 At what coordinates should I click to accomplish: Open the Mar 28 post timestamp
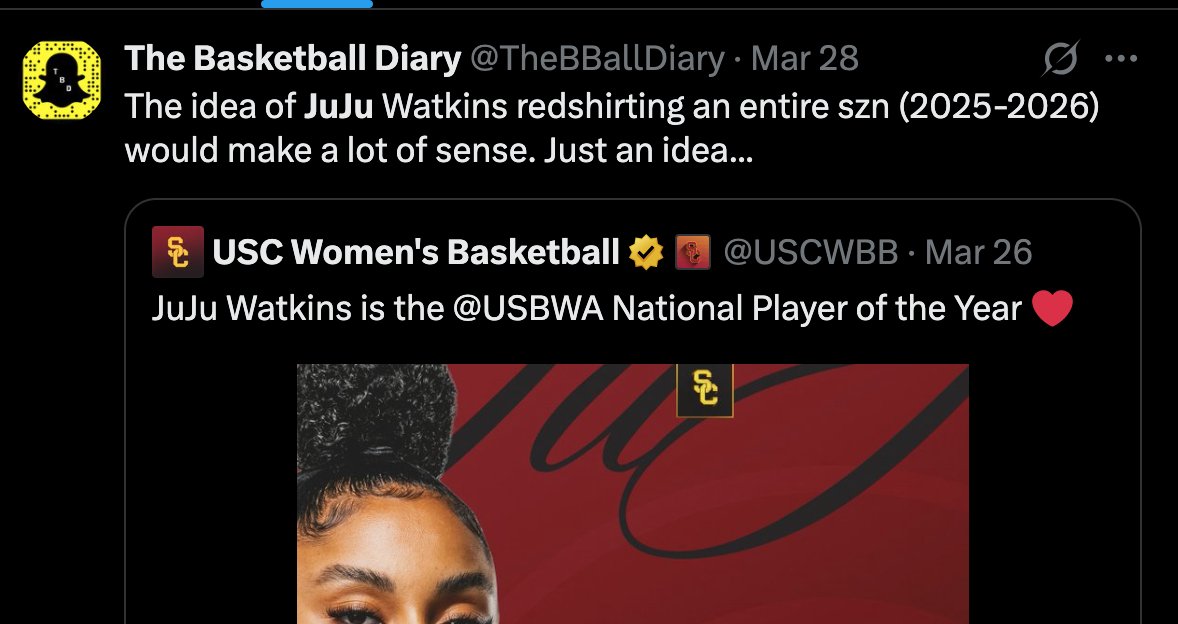point(805,59)
